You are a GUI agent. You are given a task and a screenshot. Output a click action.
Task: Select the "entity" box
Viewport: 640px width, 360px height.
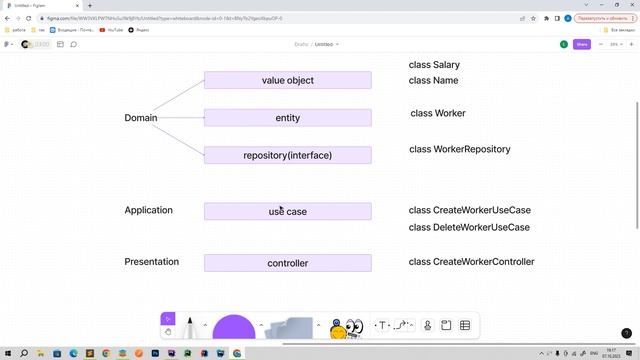[x=288, y=118]
